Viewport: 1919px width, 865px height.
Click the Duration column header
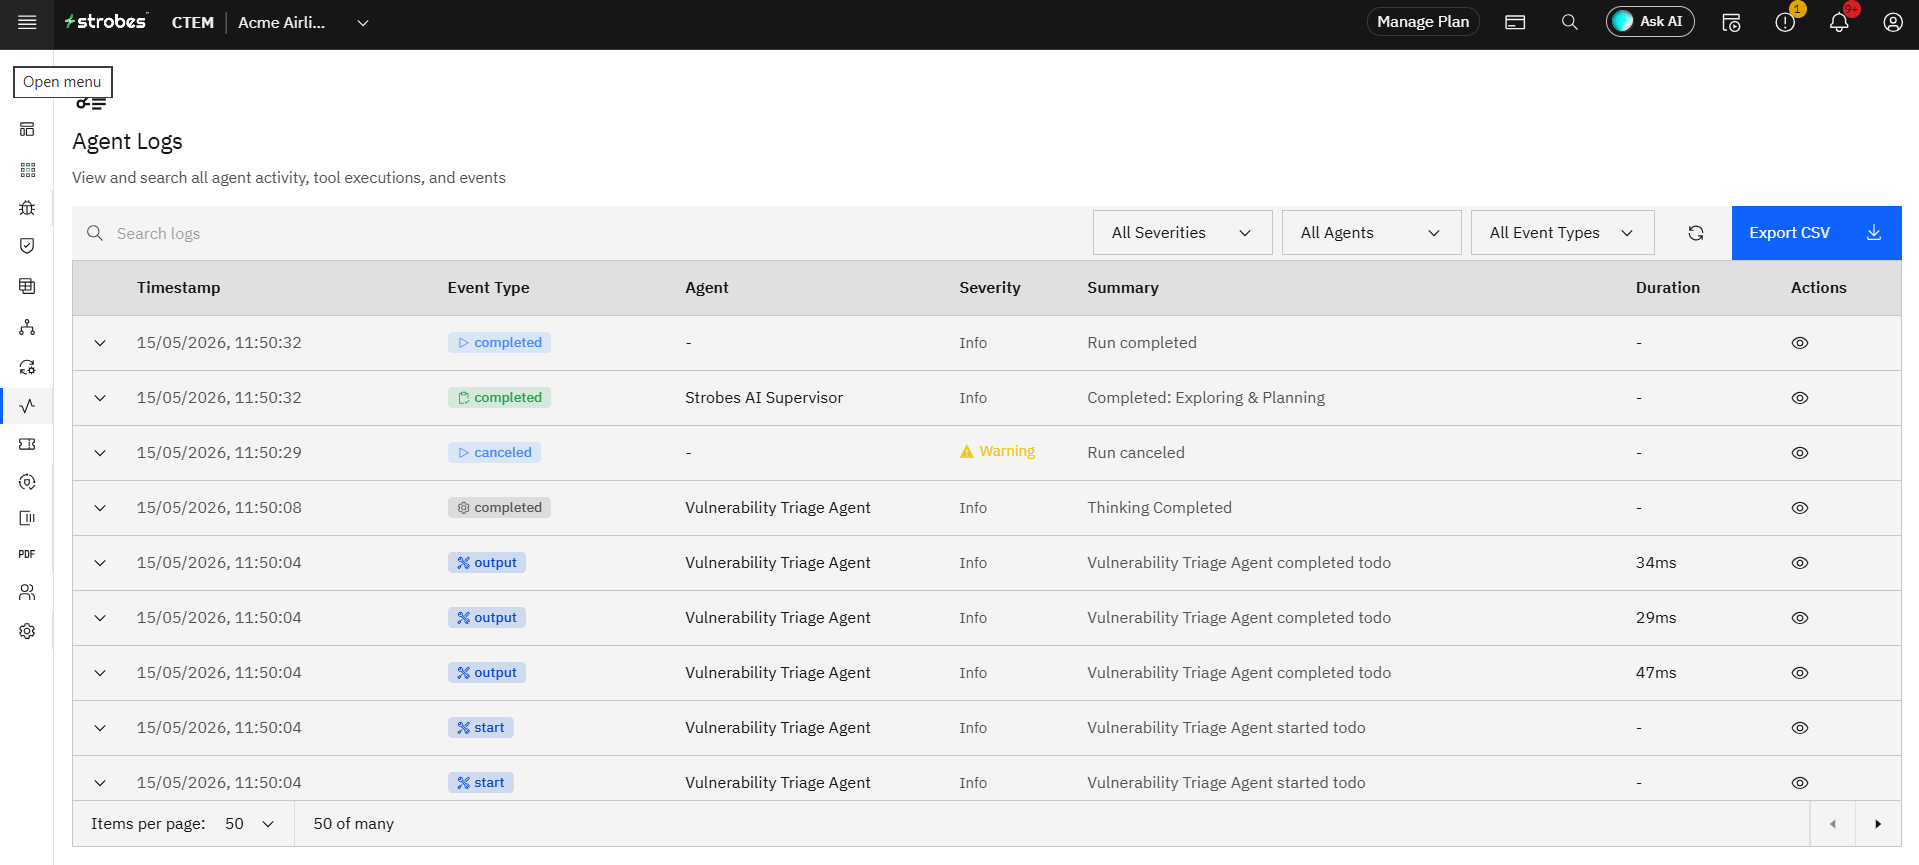(x=1668, y=288)
